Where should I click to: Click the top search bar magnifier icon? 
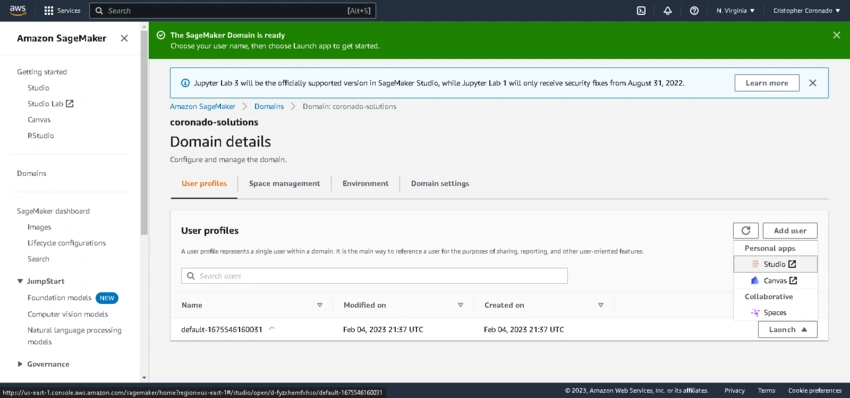point(99,10)
